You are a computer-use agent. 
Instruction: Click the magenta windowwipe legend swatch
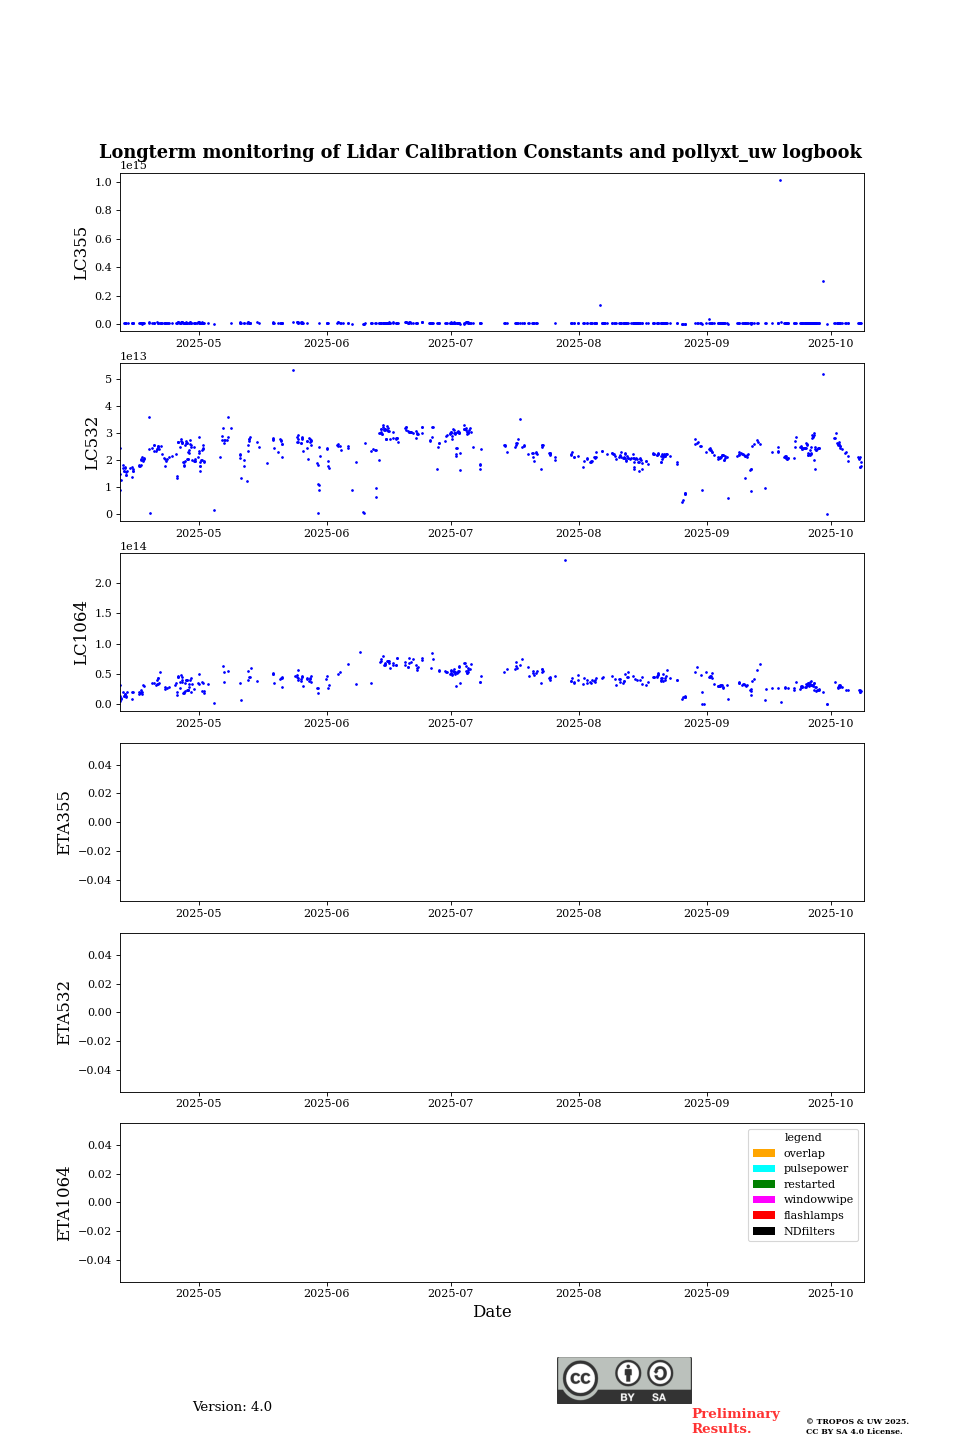764,1200
